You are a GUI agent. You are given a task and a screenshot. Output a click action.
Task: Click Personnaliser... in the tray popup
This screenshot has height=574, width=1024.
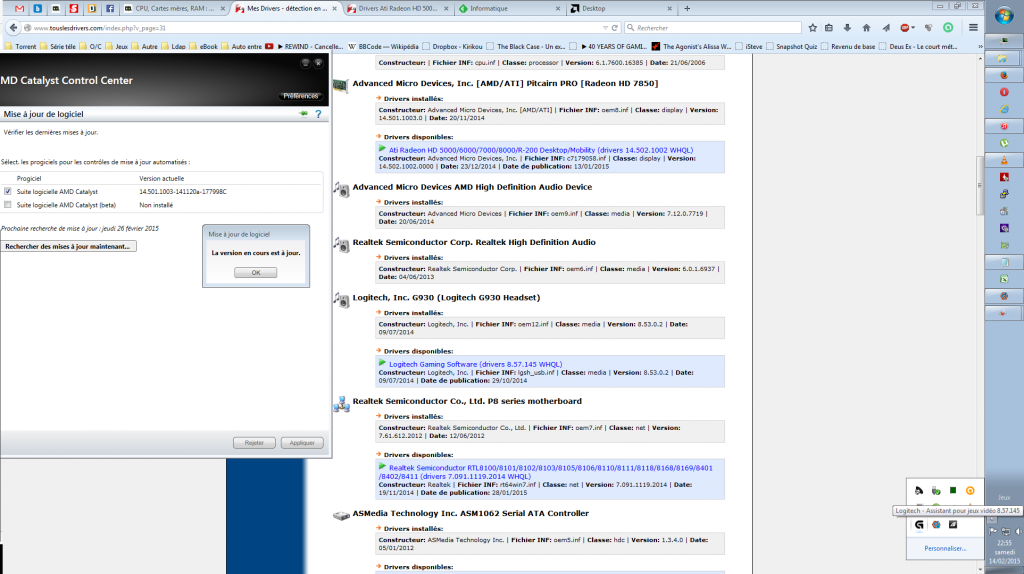click(x=944, y=549)
